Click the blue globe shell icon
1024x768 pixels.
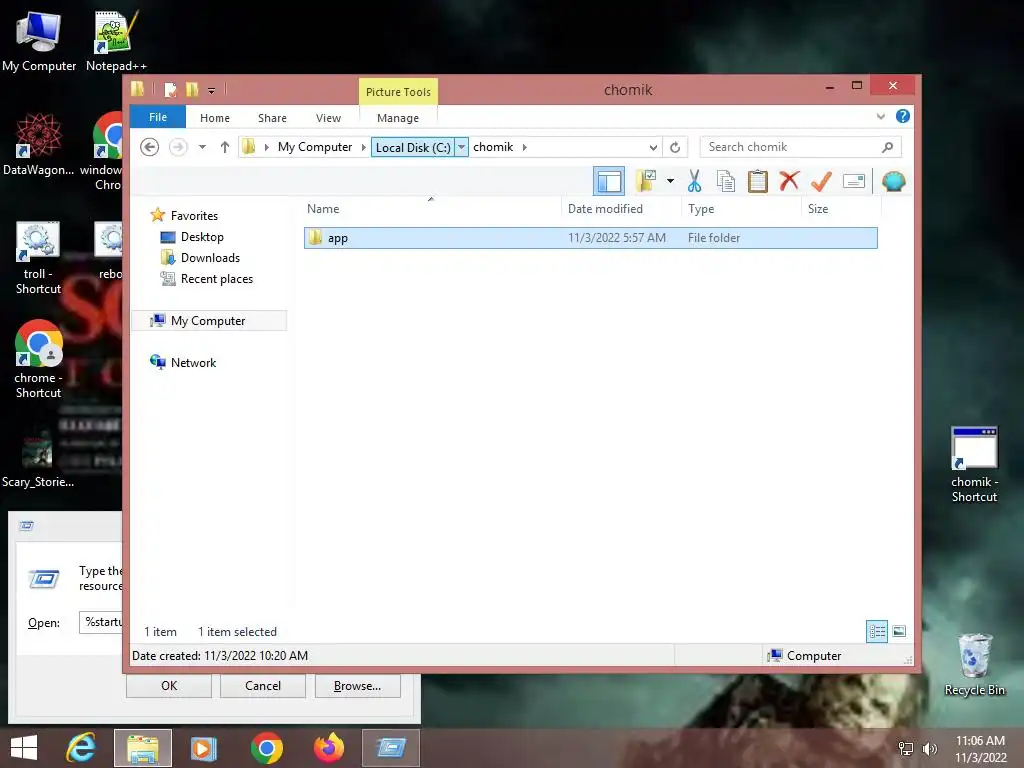tap(893, 181)
